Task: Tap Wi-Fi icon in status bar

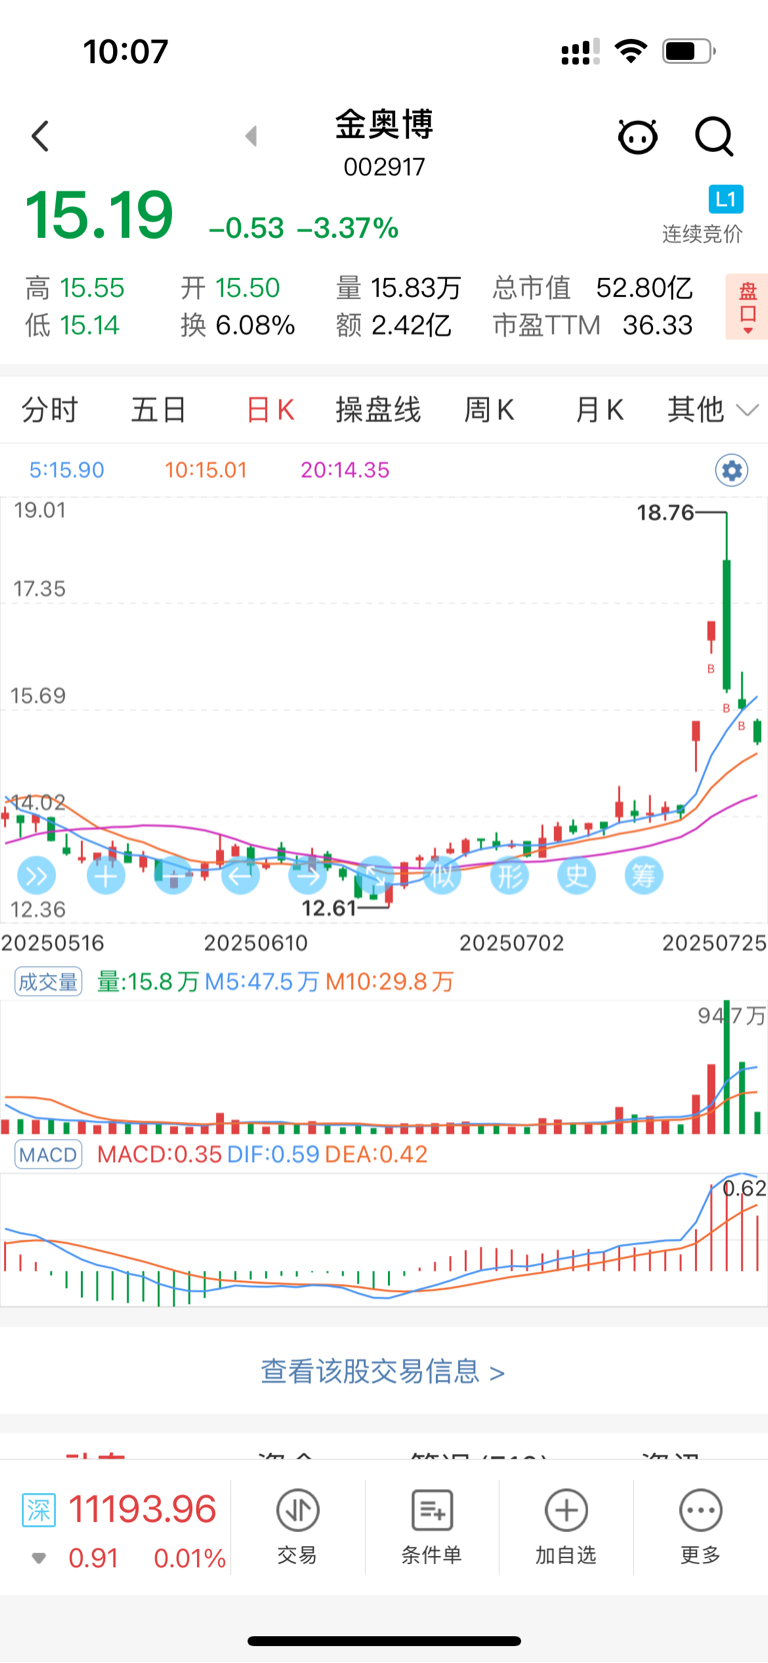Action: [631, 50]
